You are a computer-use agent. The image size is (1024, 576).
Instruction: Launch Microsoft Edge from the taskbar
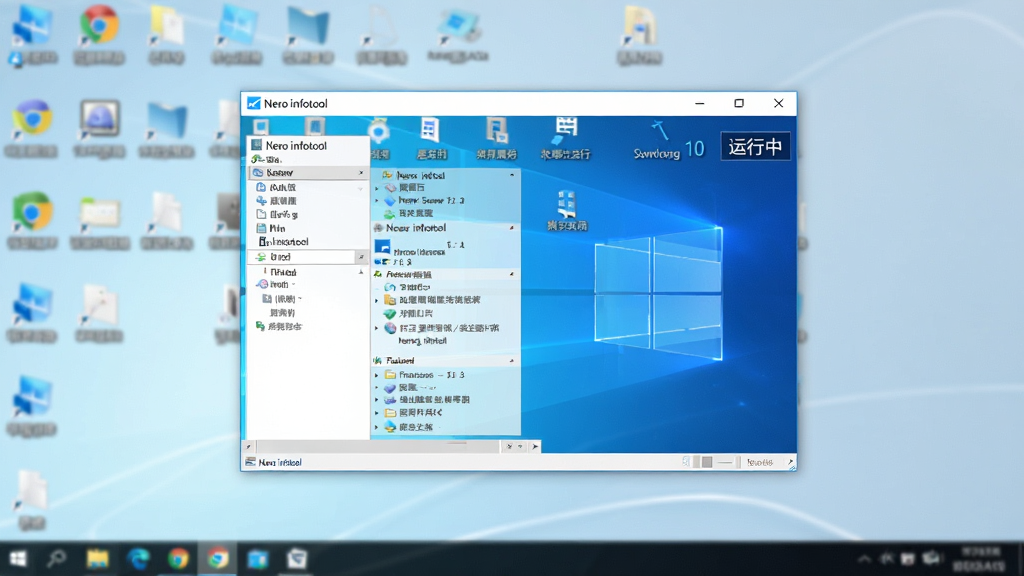coord(138,559)
